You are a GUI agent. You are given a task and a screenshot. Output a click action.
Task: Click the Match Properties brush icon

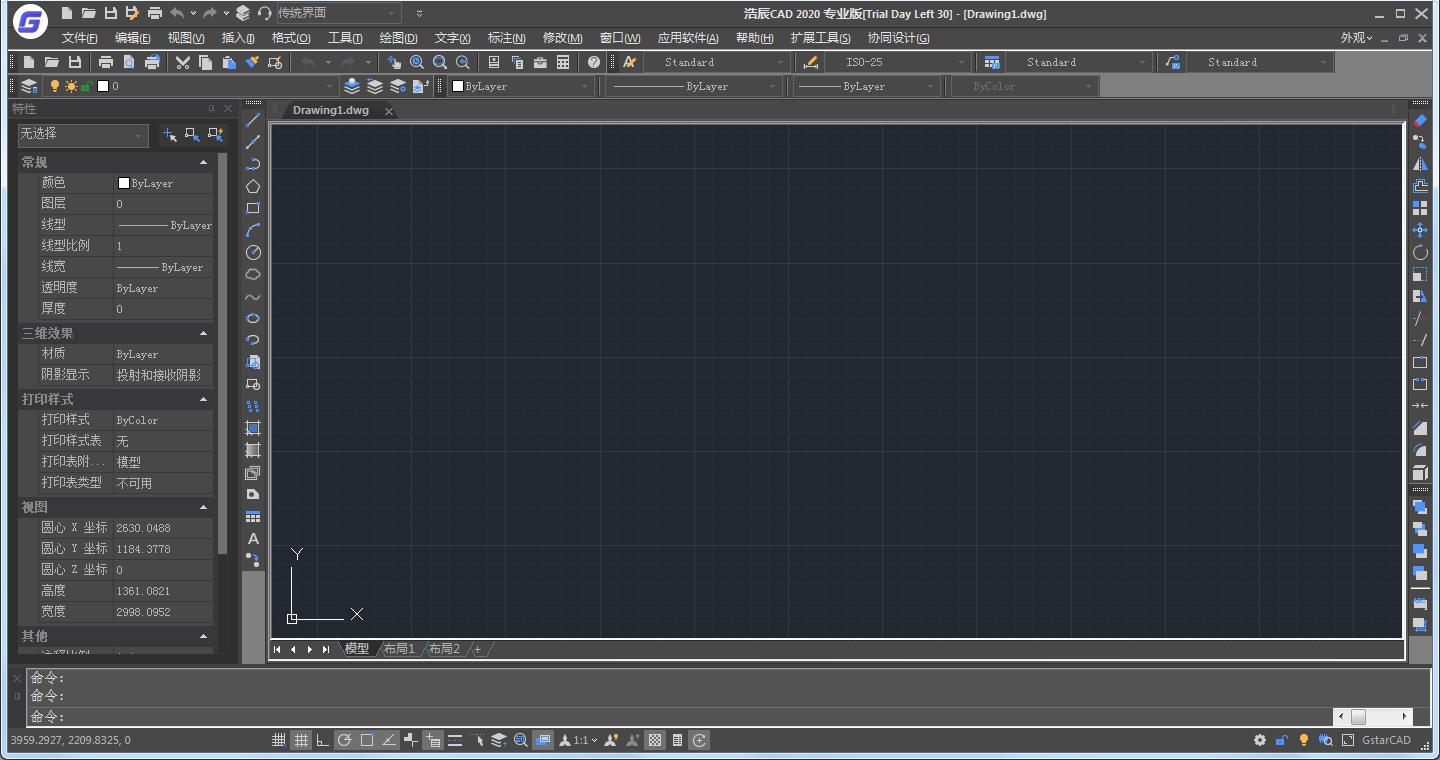pyautogui.click(x=252, y=62)
